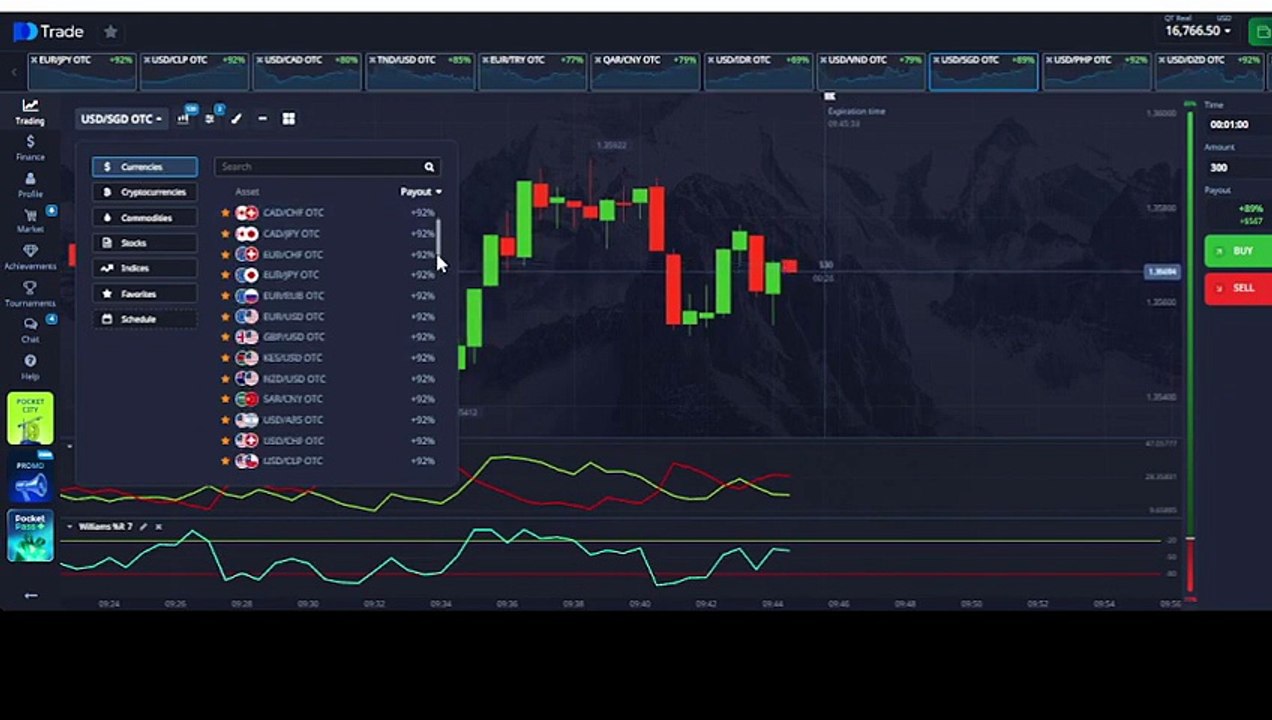
Task: Open the USD/SGD OTC asset dropdown
Action: tap(121, 119)
